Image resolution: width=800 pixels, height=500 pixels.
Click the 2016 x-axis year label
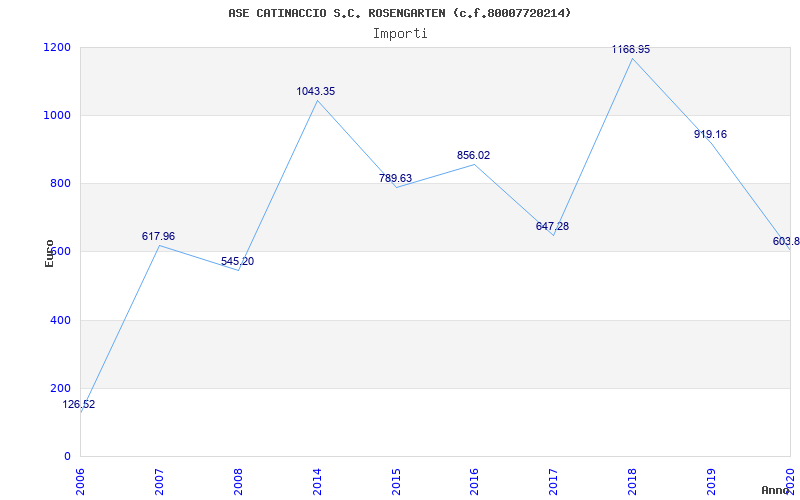coord(475,481)
